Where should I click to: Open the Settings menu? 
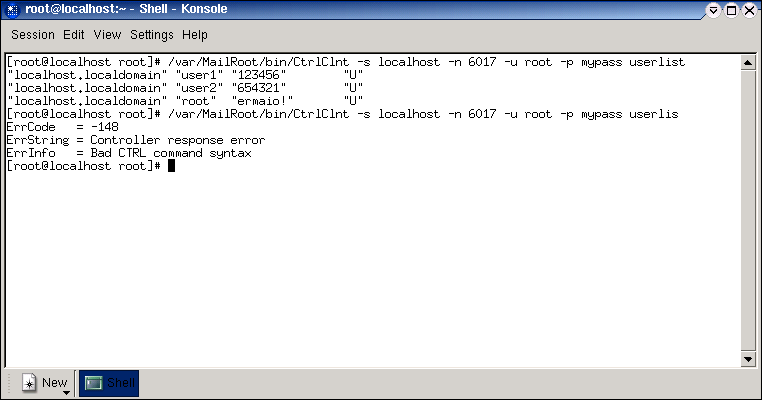tap(152, 35)
